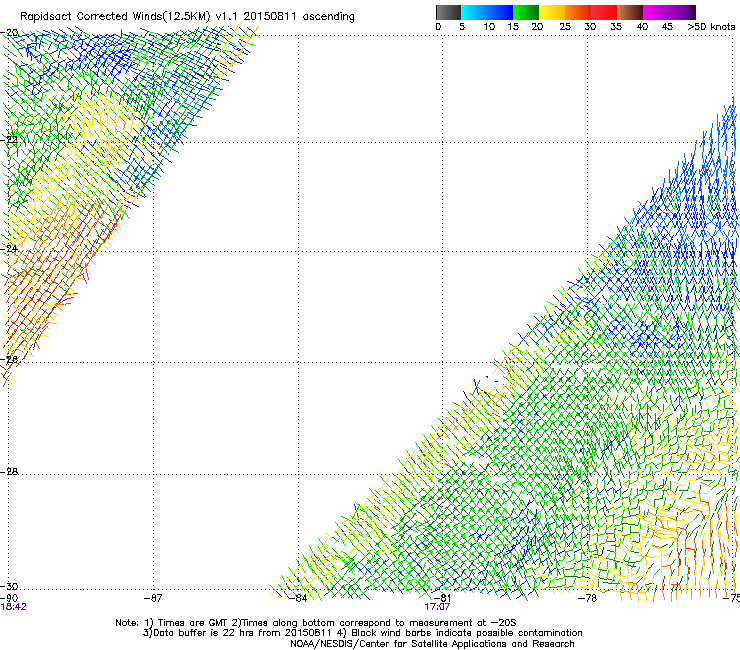Click the longitude label '-78'
The height and width of the screenshot is (650, 740).
[x=588, y=598]
